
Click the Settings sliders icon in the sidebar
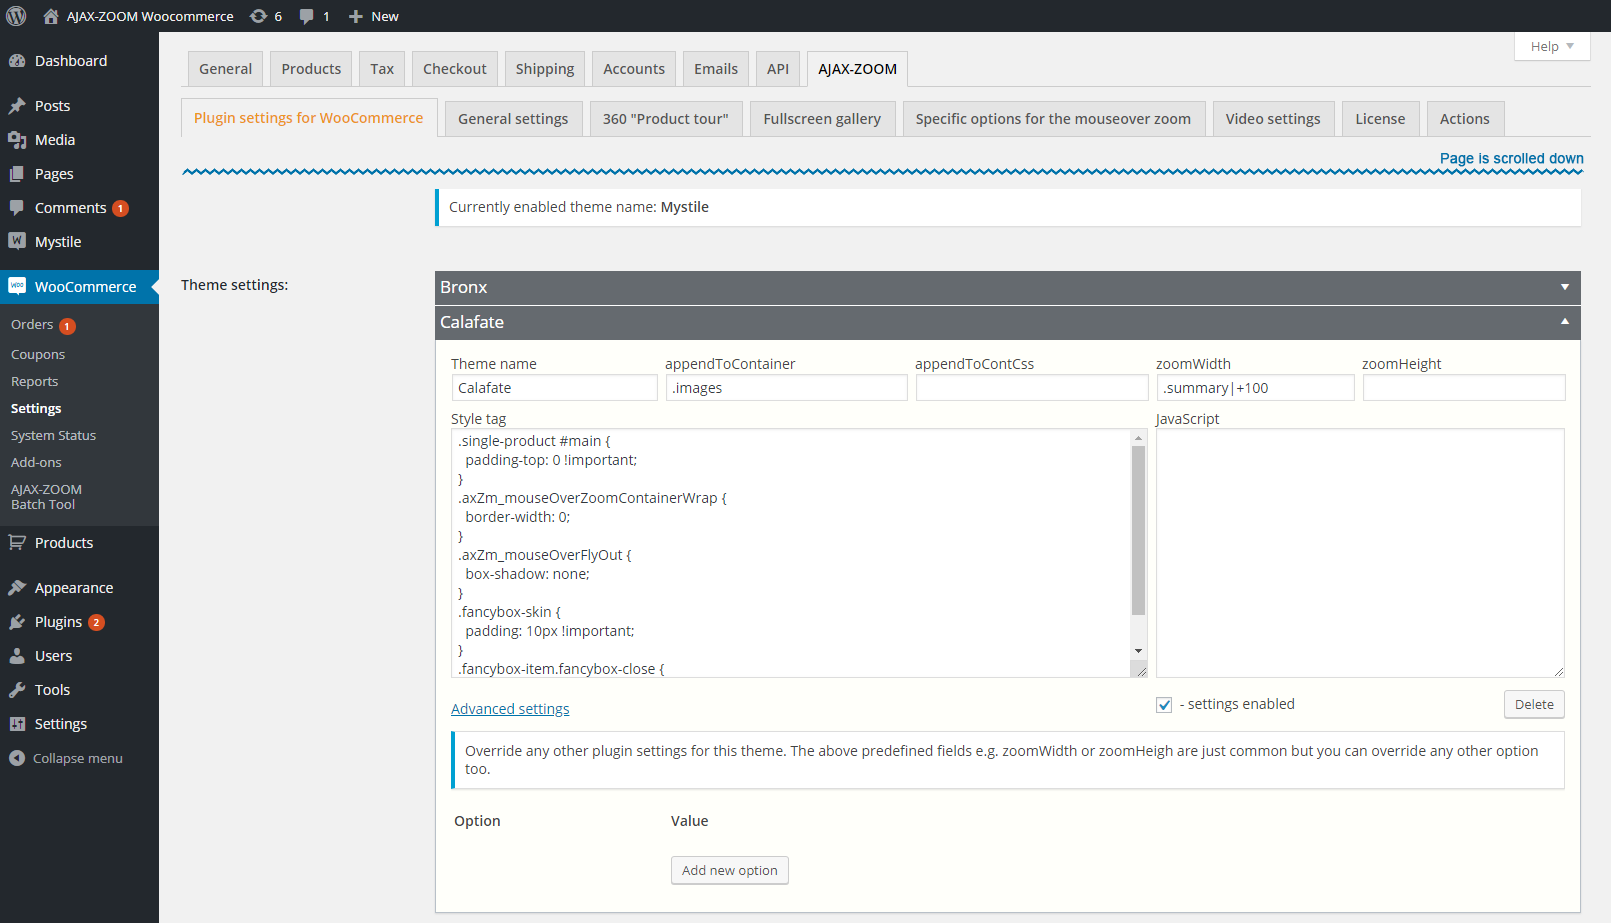(x=17, y=724)
